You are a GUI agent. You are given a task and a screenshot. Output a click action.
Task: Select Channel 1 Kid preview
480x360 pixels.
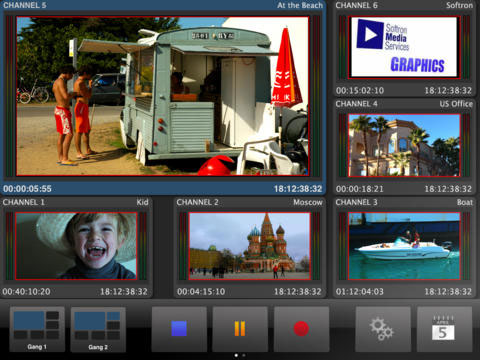[76, 246]
